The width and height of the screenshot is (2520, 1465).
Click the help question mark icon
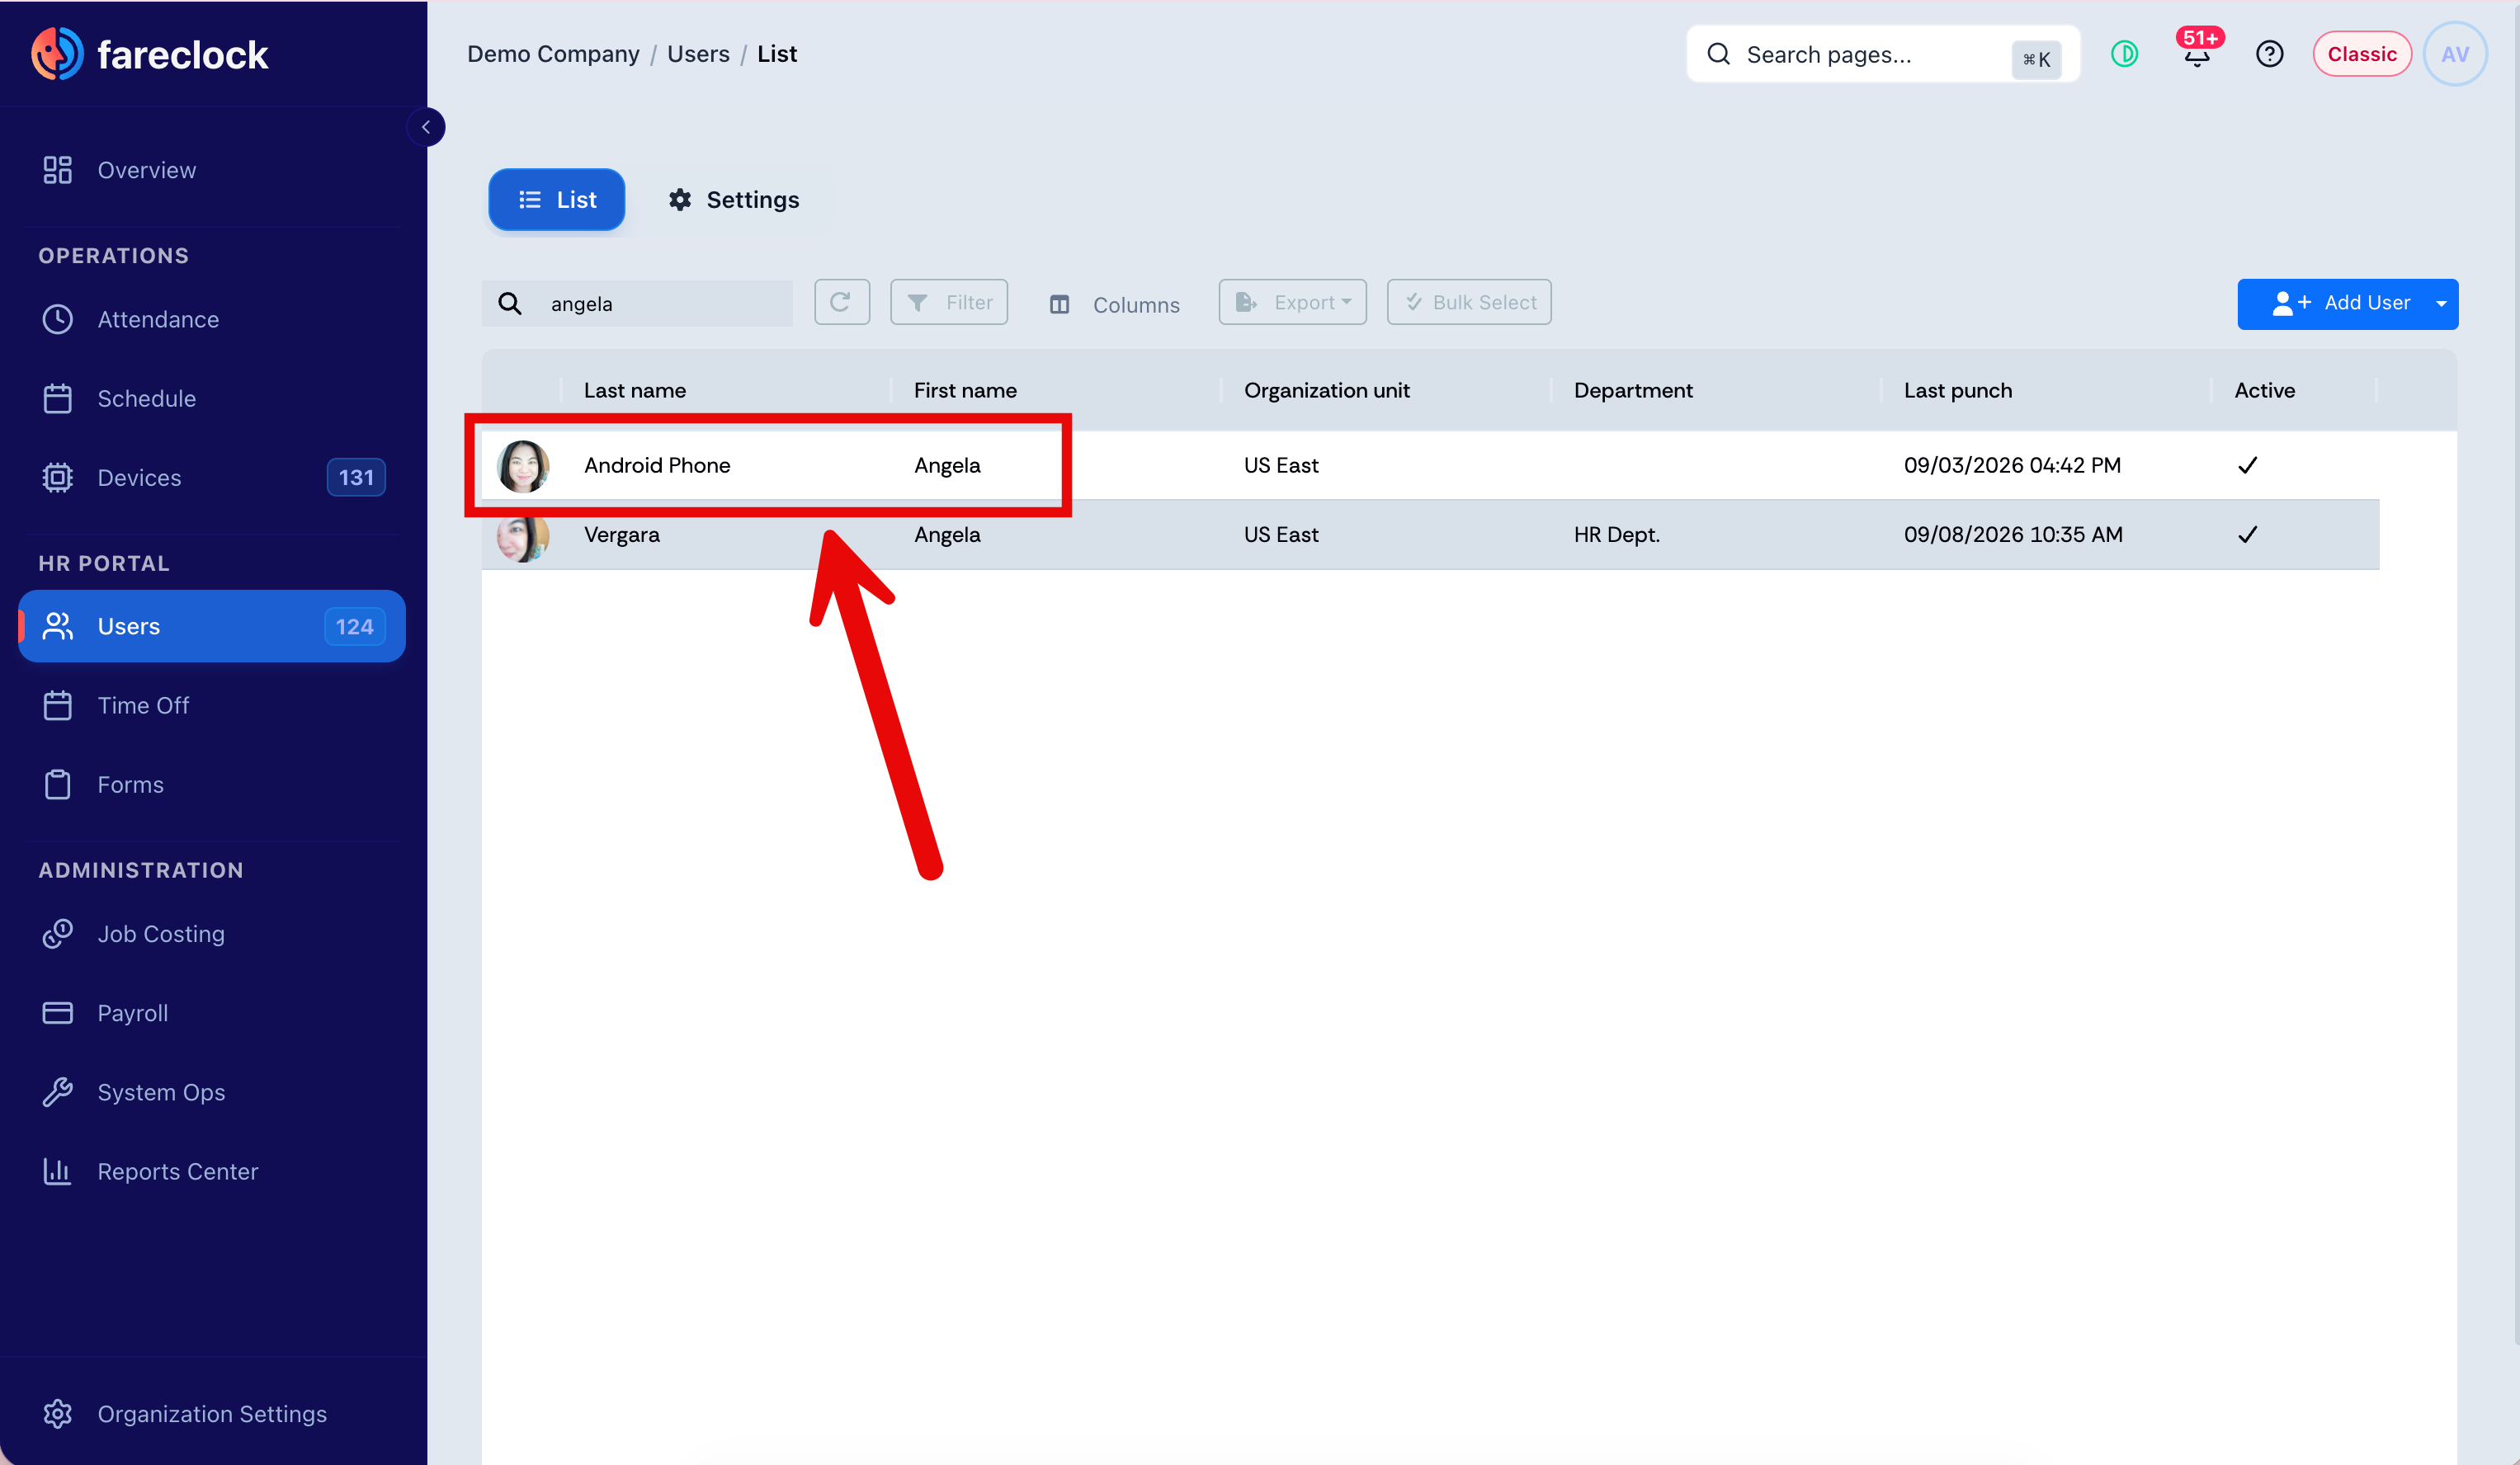[x=2269, y=54]
